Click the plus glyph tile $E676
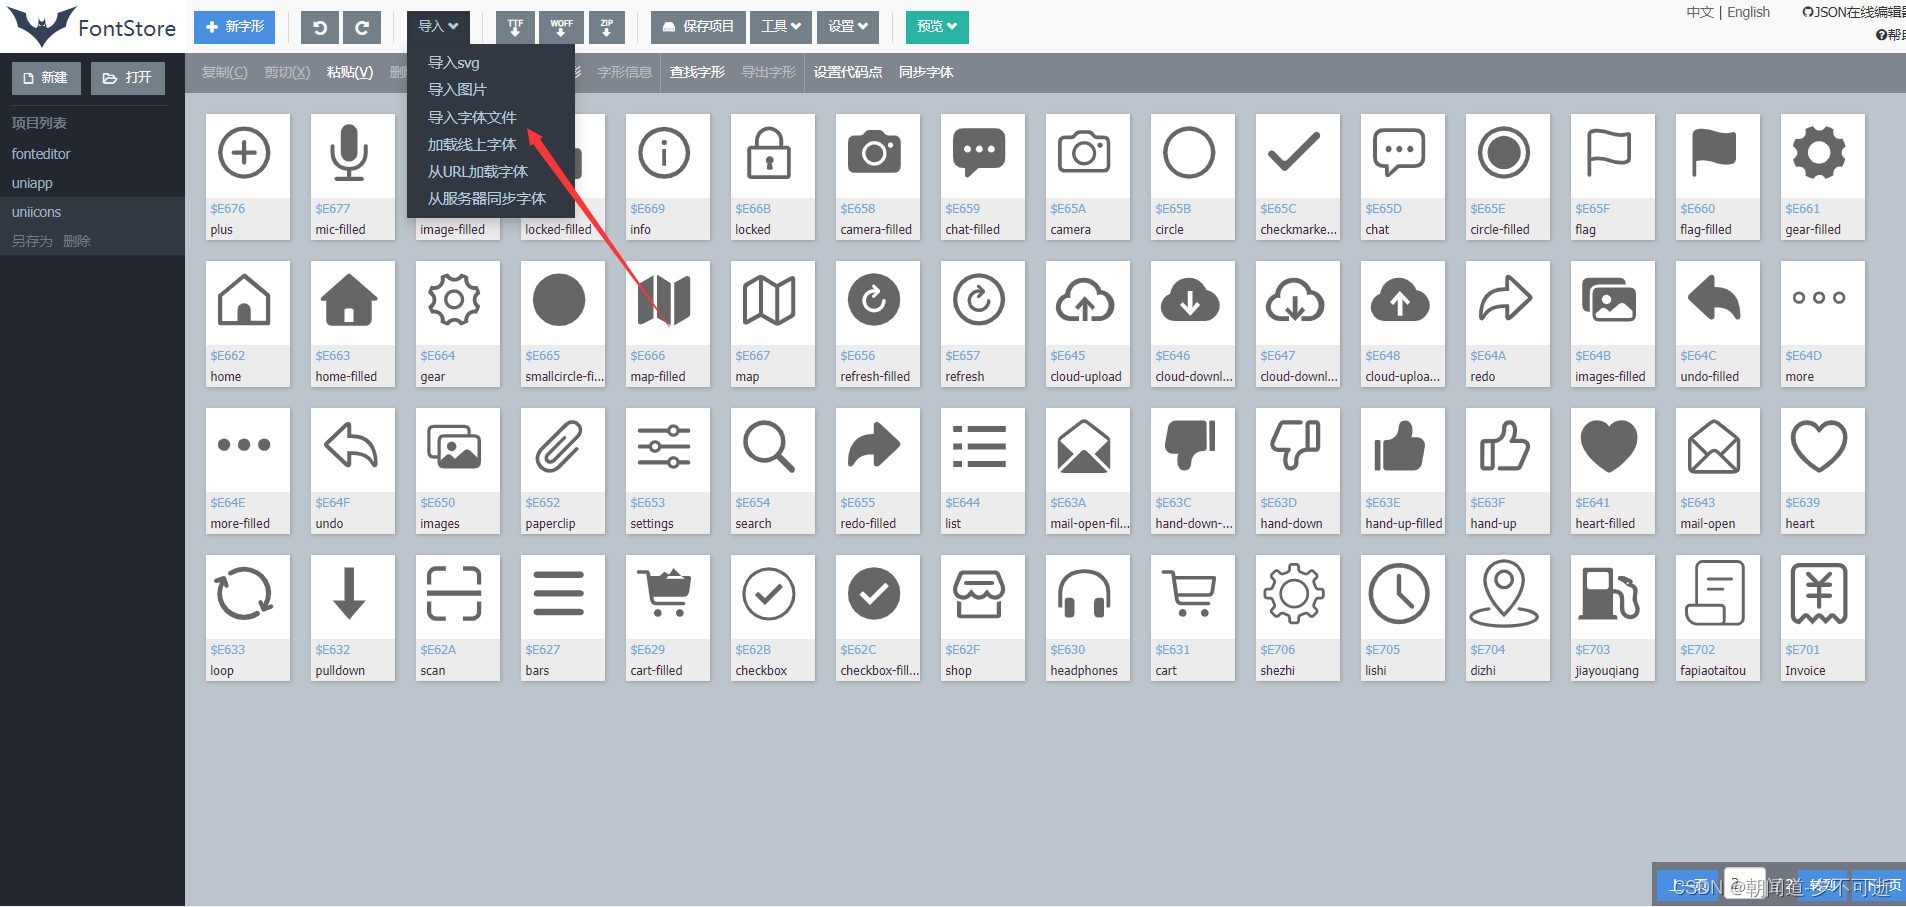This screenshot has width=1906, height=907. click(248, 176)
